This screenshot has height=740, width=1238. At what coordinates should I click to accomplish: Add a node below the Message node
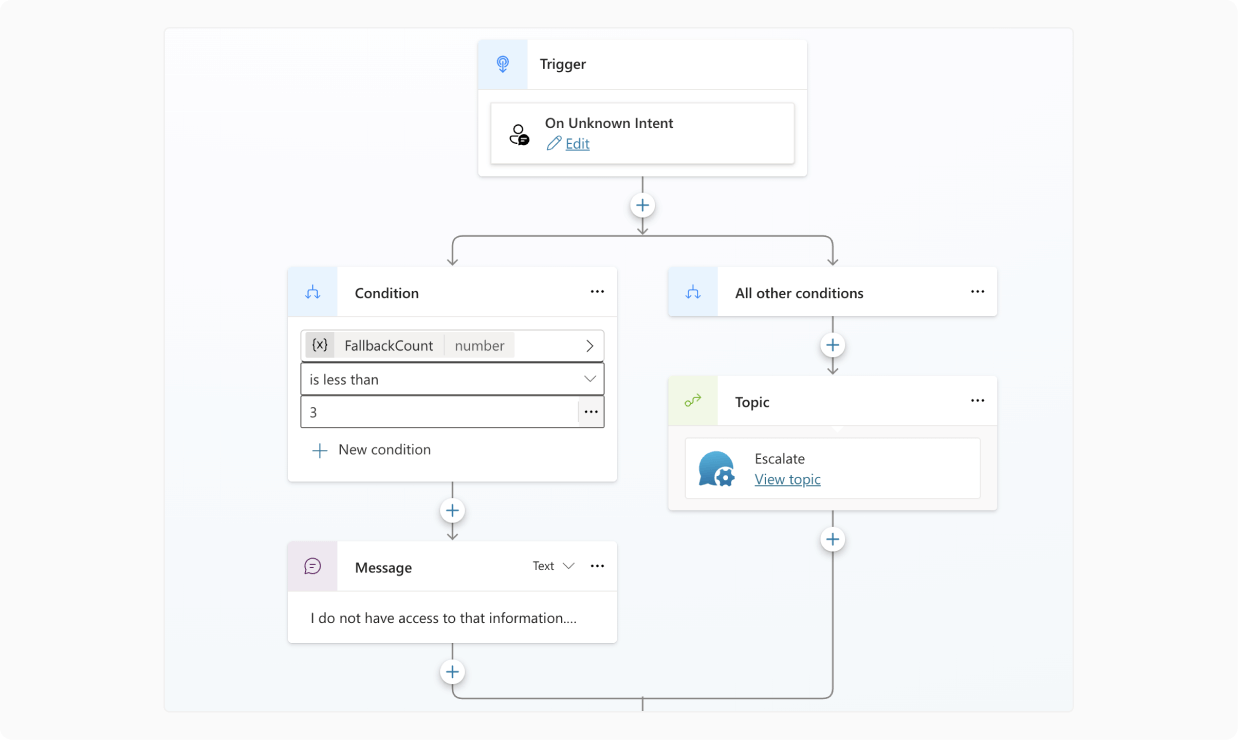(452, 672)
